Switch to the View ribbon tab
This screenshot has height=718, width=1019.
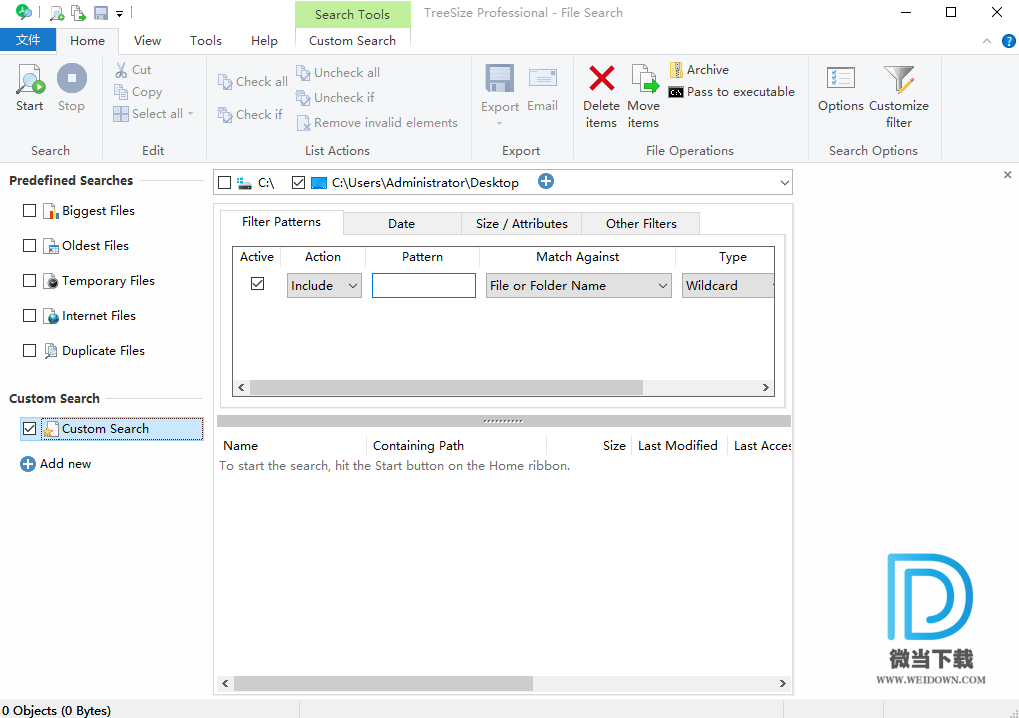148,40
